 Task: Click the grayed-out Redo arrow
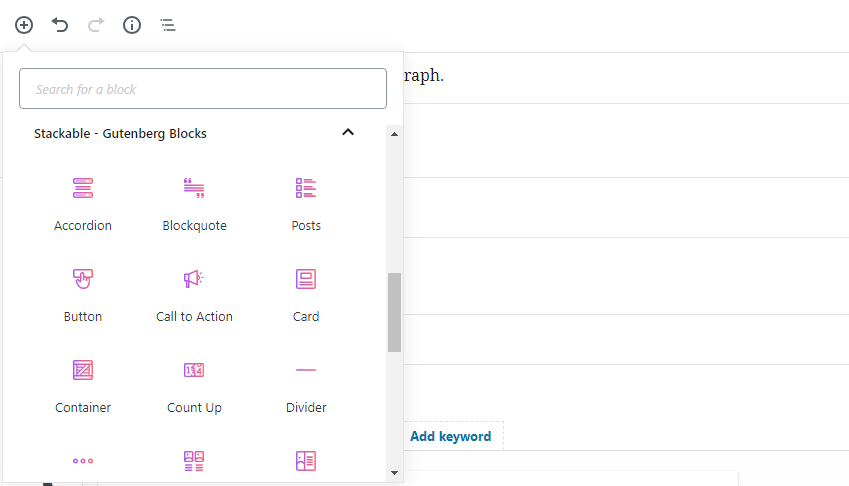[x=96, y=25]
